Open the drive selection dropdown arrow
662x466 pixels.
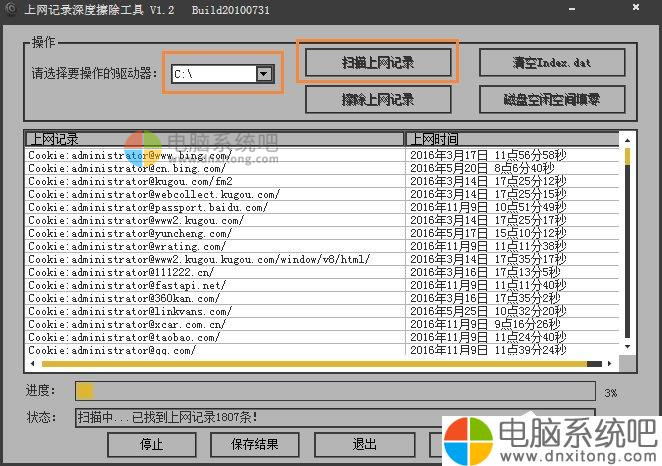click(x=264, y=74)
